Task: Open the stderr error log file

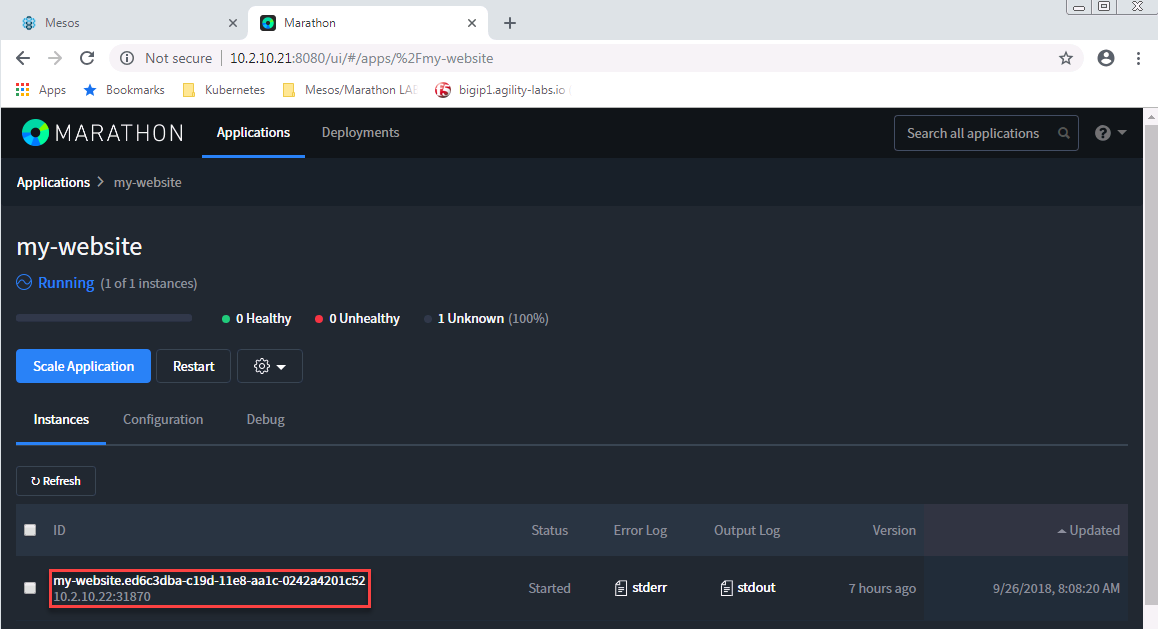Action: pos(641,588)
